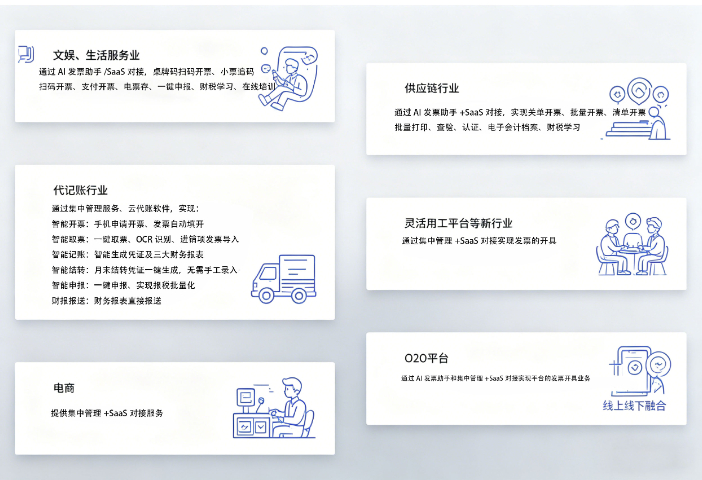Click the 智能结转：月末结转凭证 line

coord(144,270)
